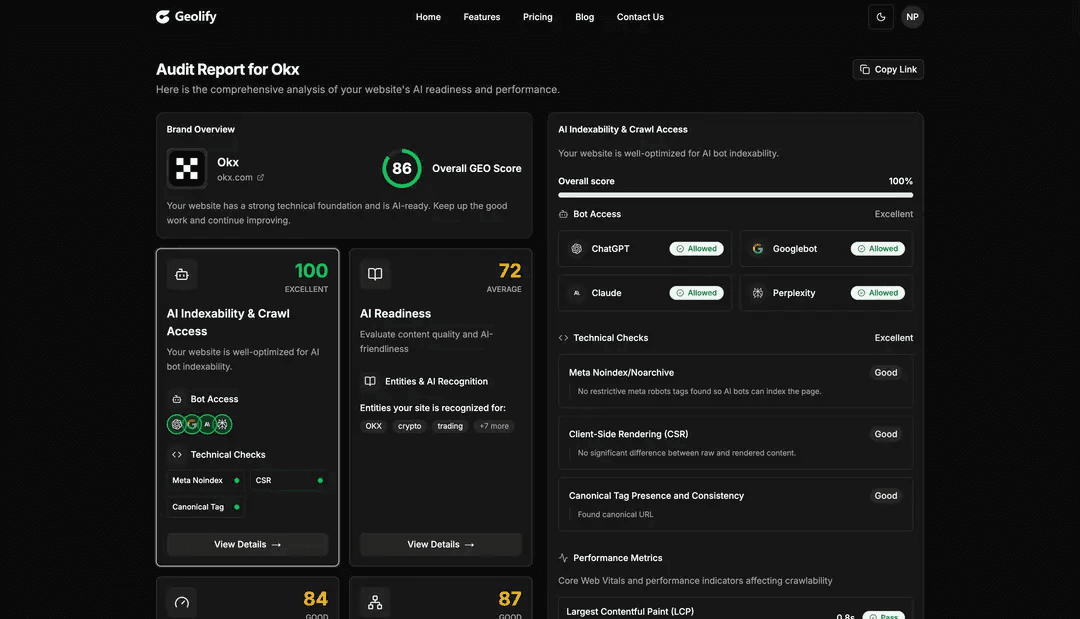Select the ChatGPT bot icon
Image resolution: width=1080 pixels, height=619 pixels.
coord(577,248)
